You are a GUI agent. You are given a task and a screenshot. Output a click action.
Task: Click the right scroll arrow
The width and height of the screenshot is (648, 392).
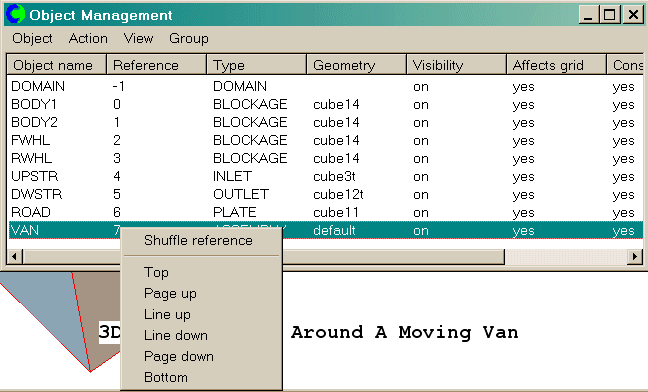pos(635,257)
